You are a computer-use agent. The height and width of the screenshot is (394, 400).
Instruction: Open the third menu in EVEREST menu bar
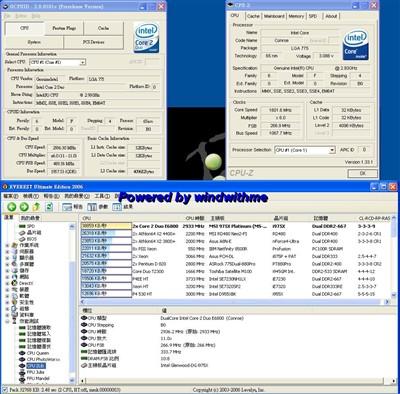[x=51, y=196]
